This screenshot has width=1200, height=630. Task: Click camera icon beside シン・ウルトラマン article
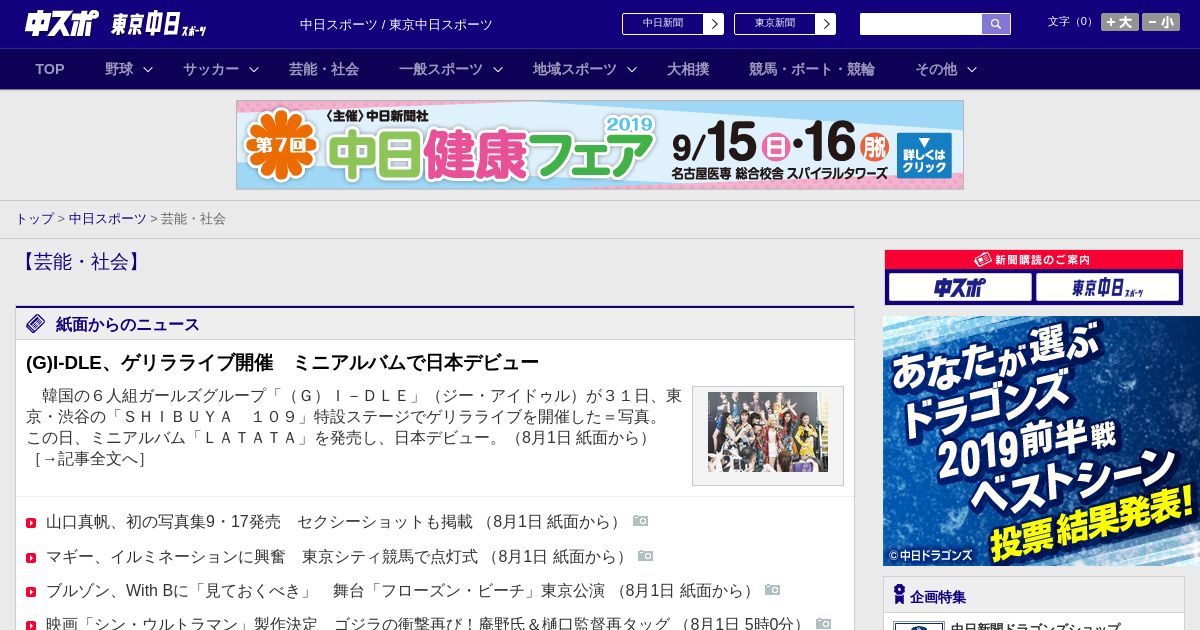click(x=824, y=624)
